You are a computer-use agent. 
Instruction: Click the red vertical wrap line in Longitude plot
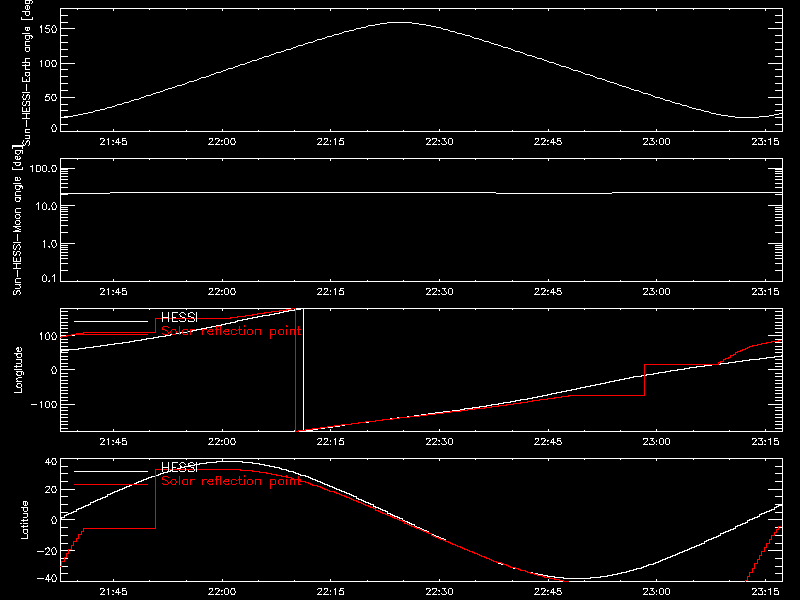[x=296, y=370]
